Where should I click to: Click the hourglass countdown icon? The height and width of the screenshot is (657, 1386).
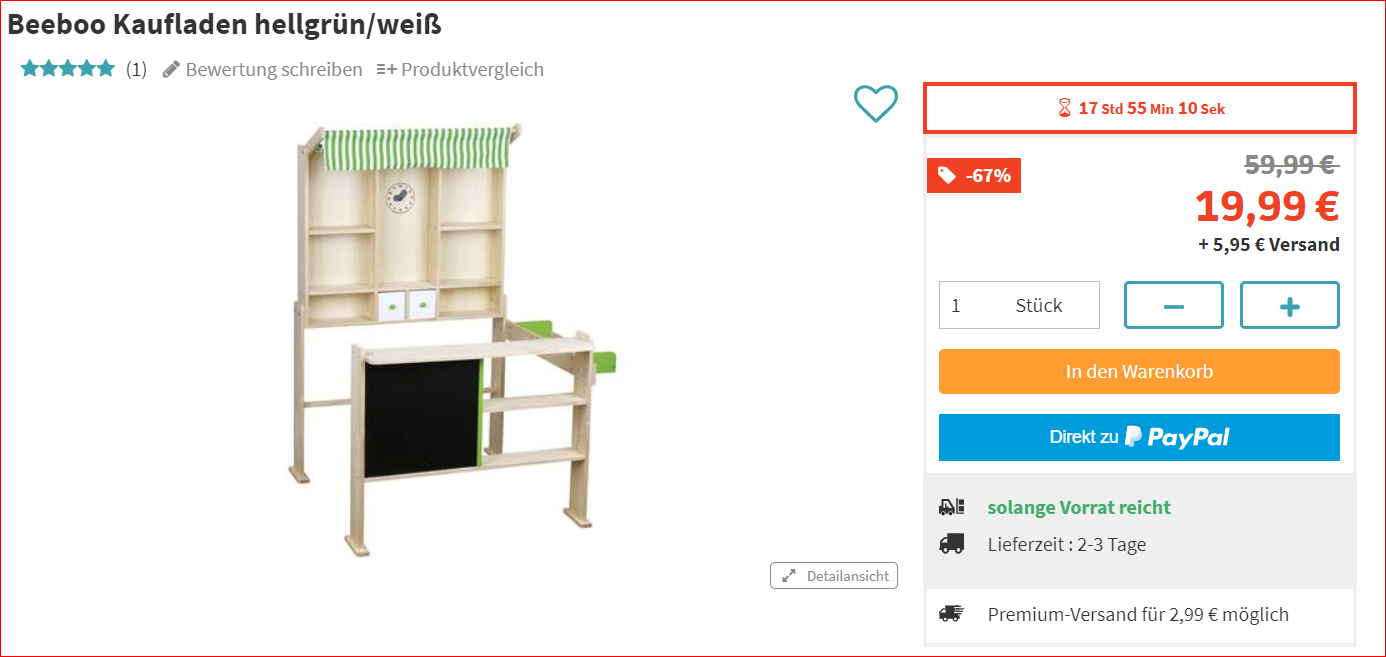[x=1065, y=108]
